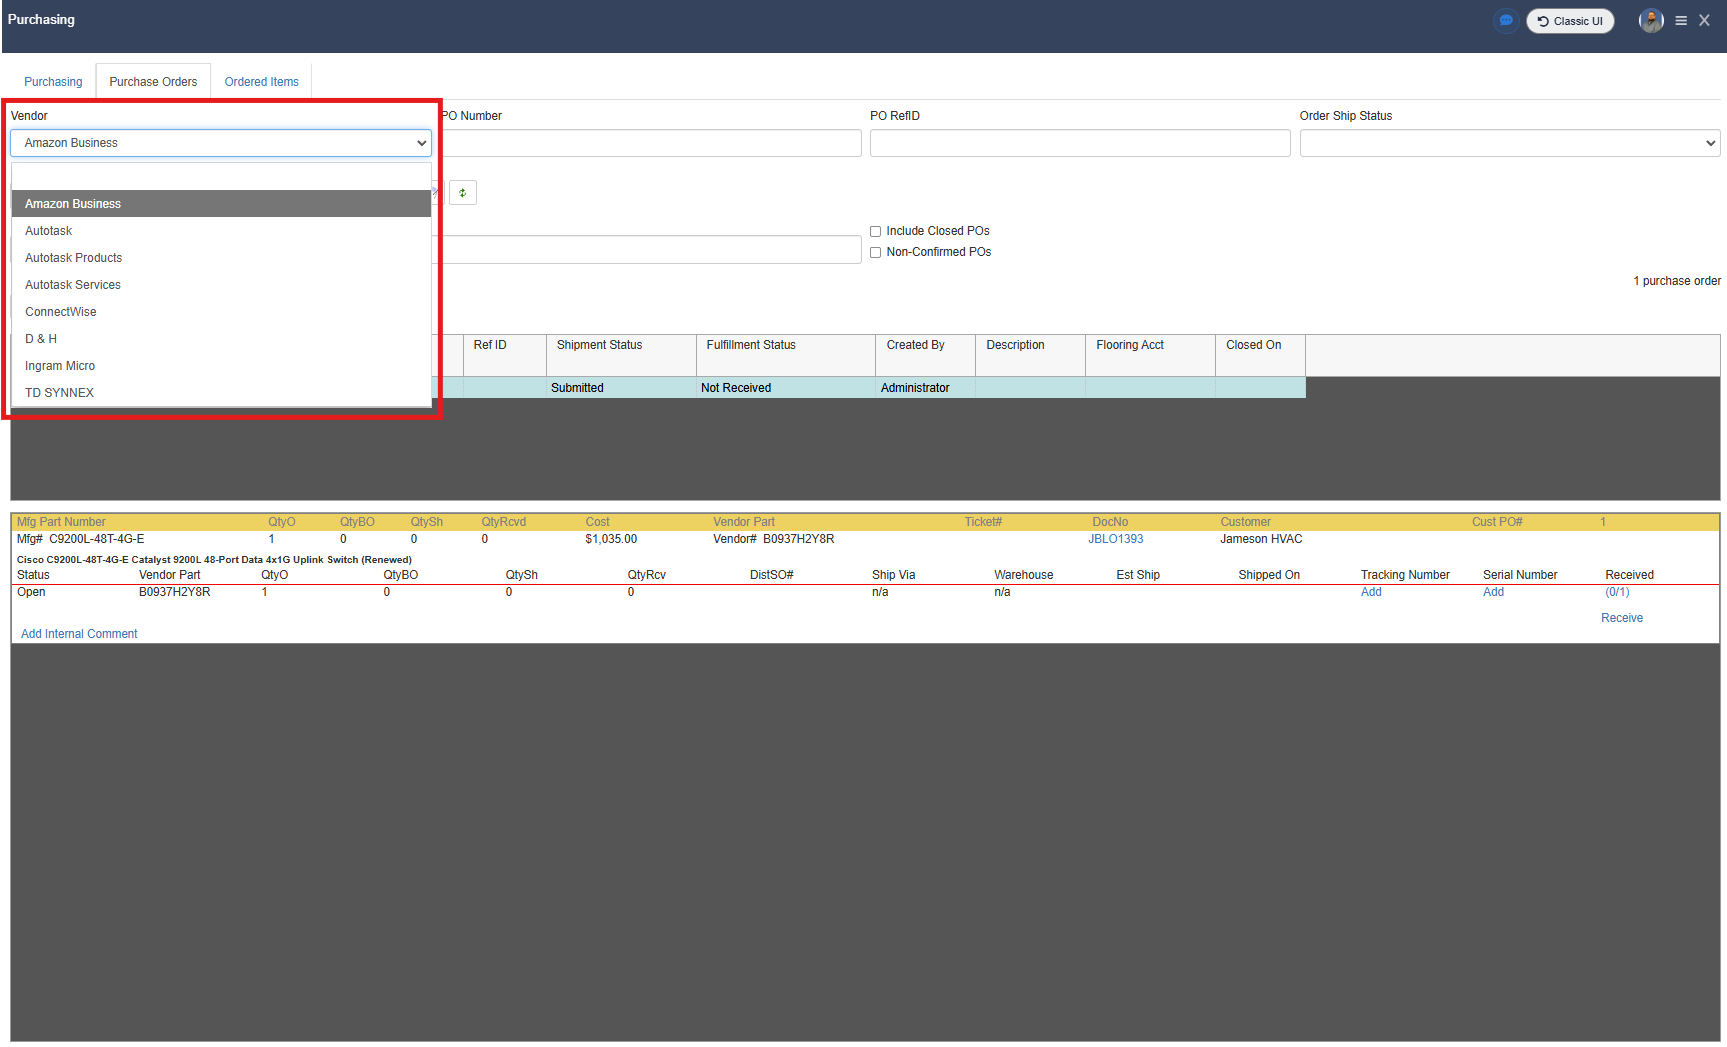Click the green refresh icon button

pos(462,193)
